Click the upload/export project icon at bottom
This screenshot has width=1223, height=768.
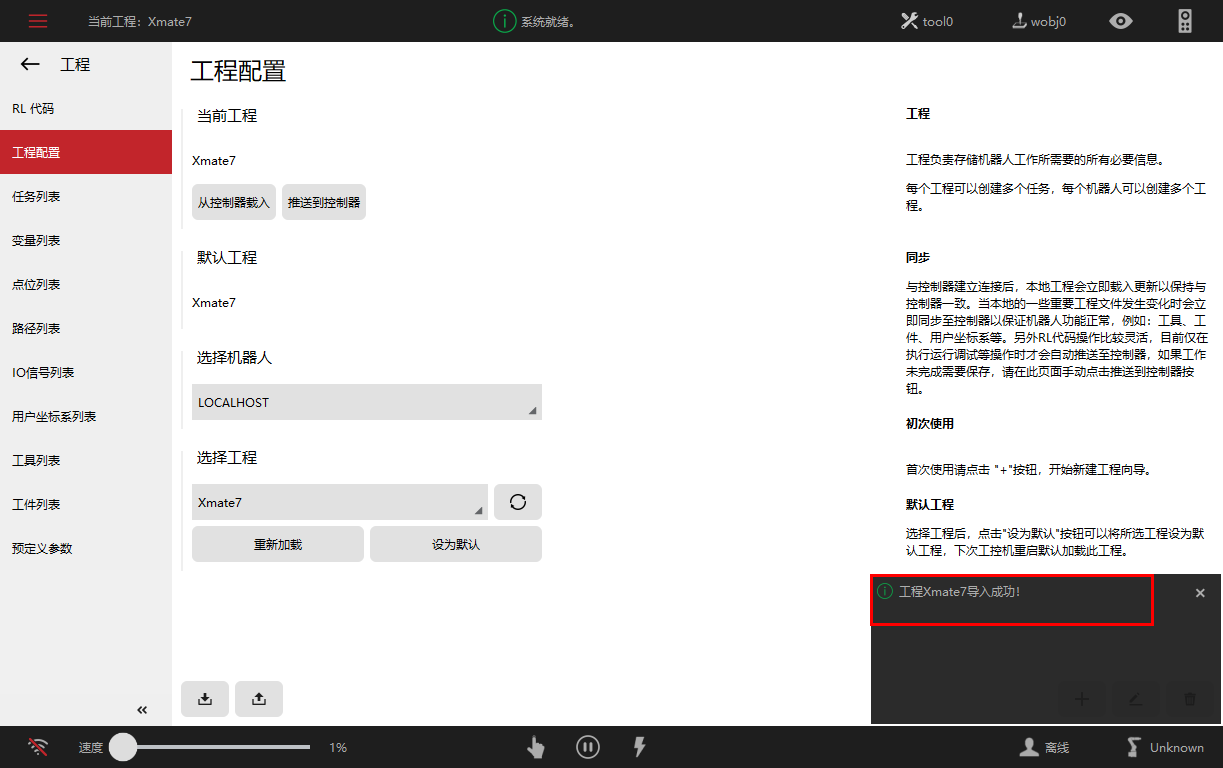click(259, 699)
